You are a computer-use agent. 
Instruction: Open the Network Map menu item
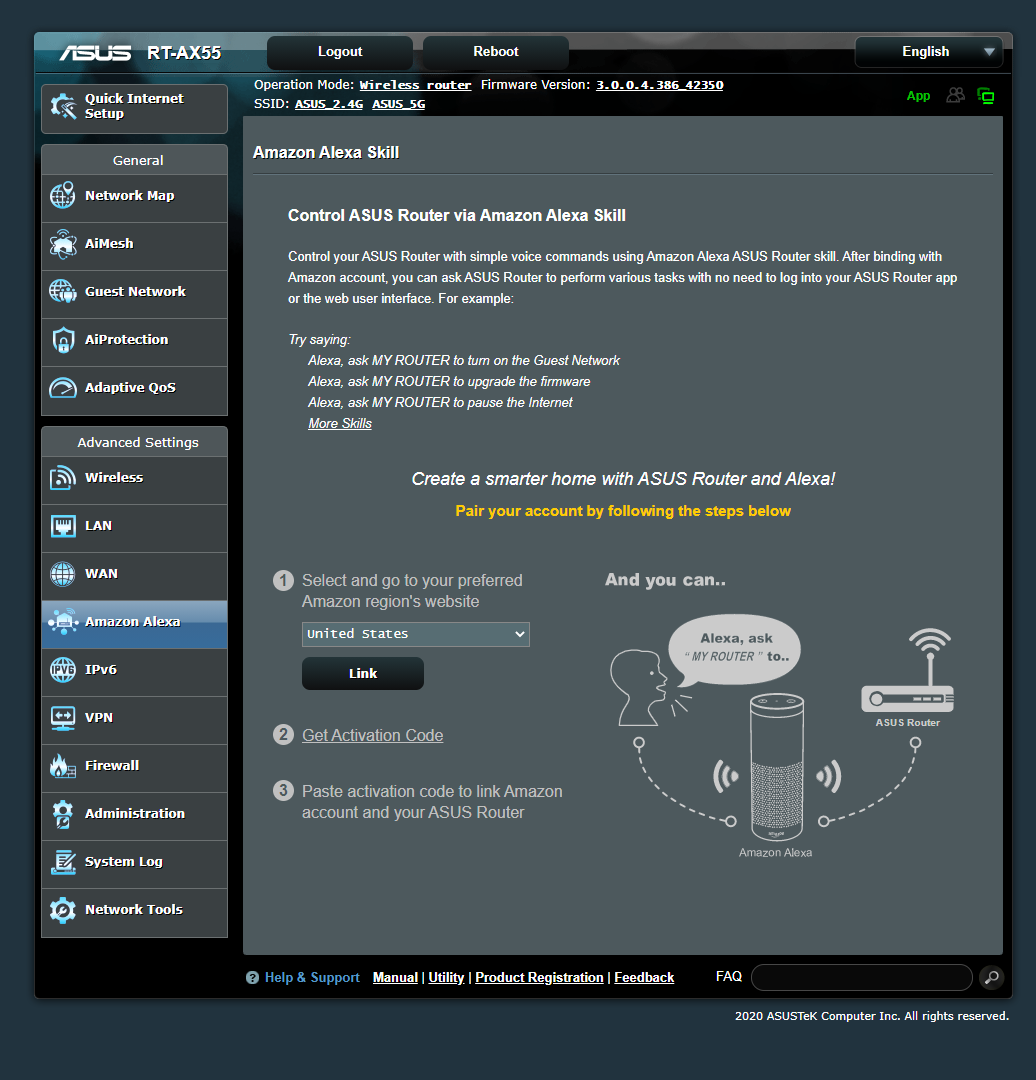[x=134, y=198]
